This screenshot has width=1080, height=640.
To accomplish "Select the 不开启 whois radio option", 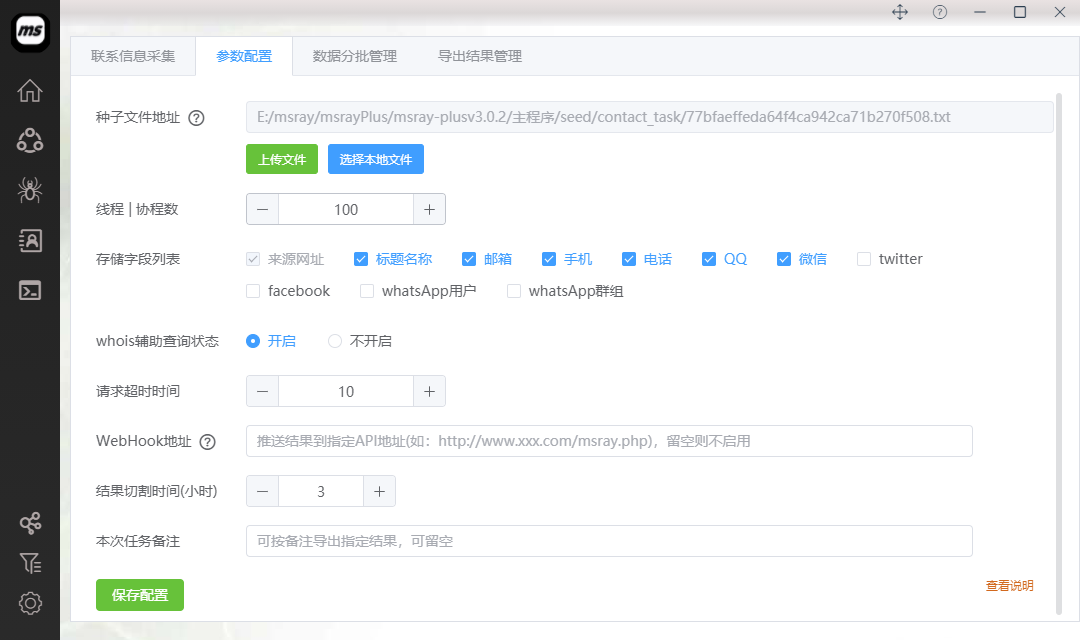I will [335, 341].
